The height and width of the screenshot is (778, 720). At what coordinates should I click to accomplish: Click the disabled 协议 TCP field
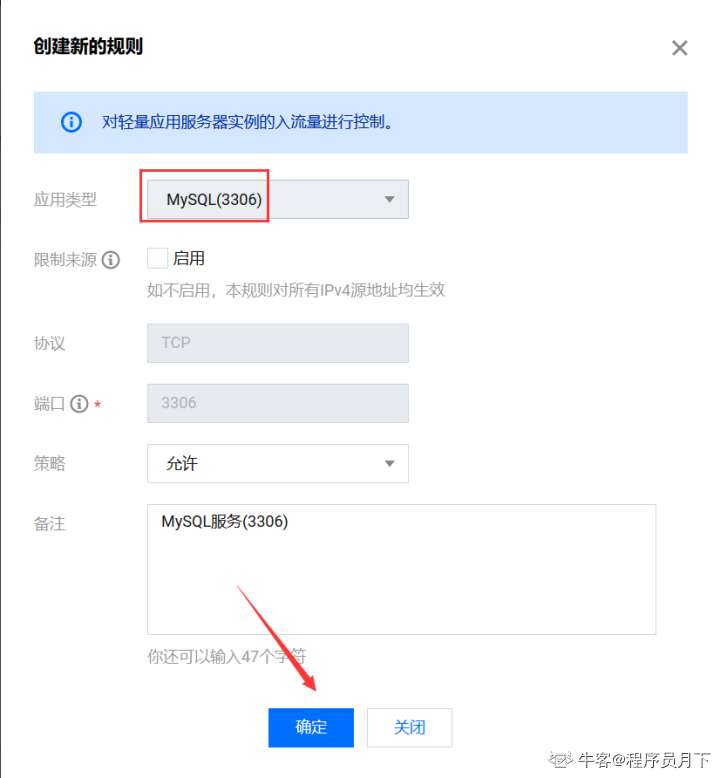277,343
